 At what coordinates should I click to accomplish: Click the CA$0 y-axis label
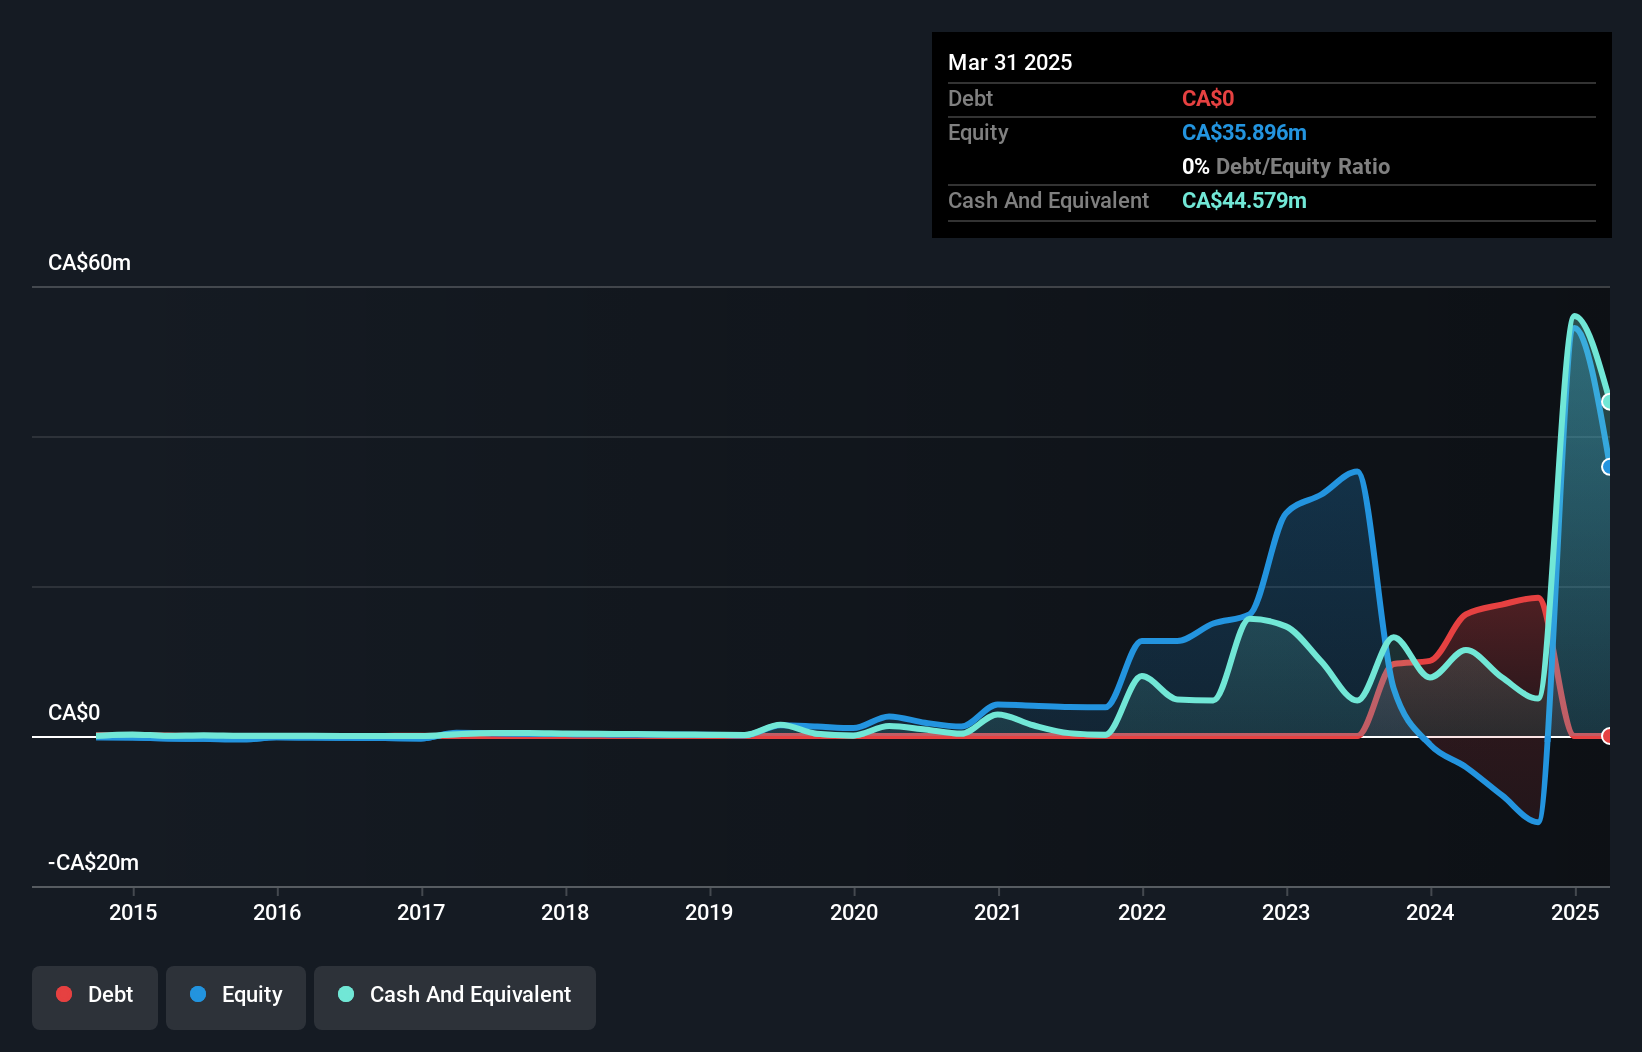74,713
